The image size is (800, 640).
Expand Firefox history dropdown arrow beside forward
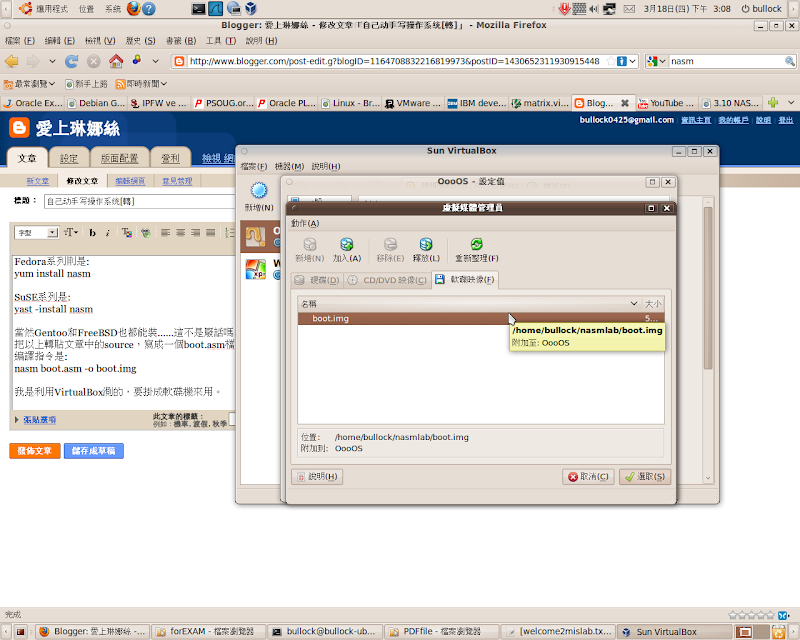(52, 61)
